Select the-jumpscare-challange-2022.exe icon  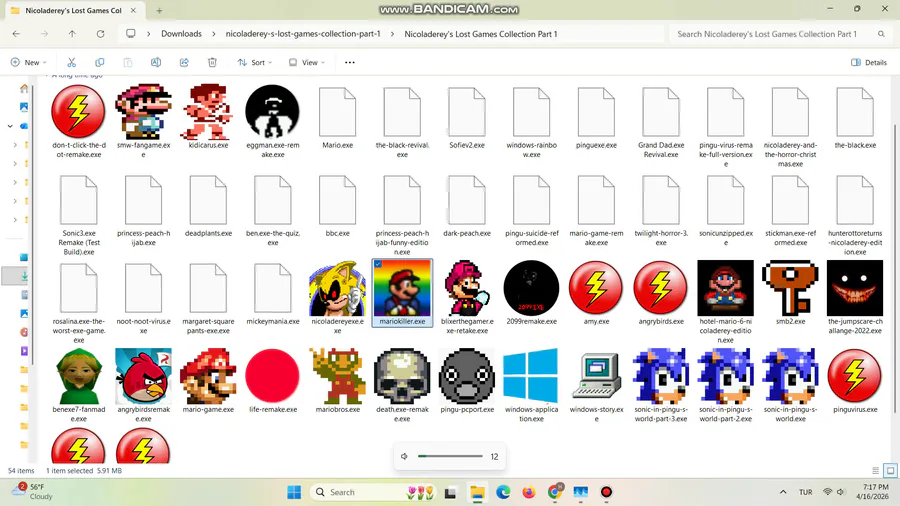pyautogui.click(x=855, y=288)
